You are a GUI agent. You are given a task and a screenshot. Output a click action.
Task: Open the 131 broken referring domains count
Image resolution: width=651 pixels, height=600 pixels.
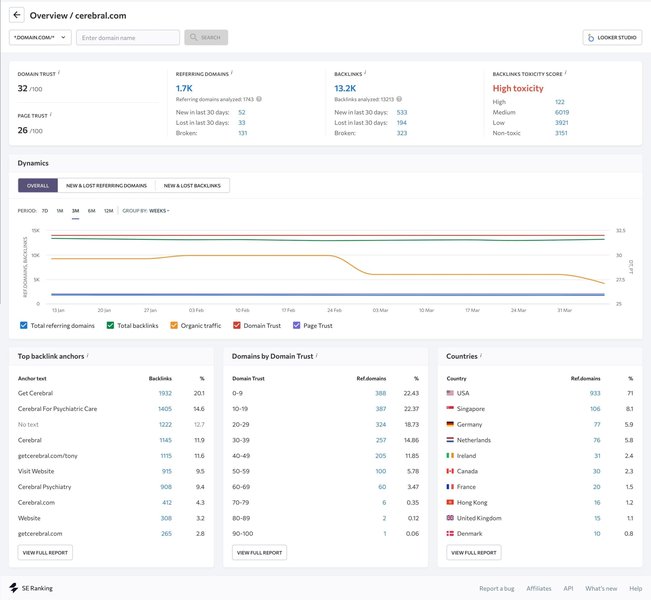coord(242,133)
